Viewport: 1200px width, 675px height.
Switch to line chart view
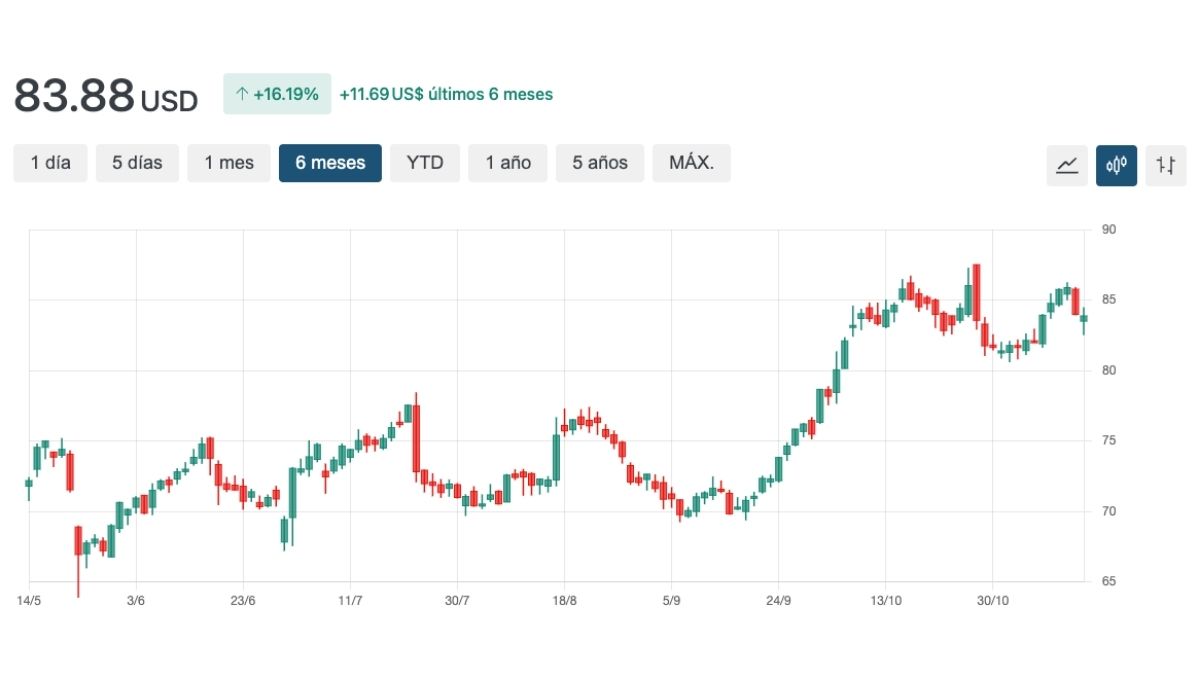[1066, 165]
